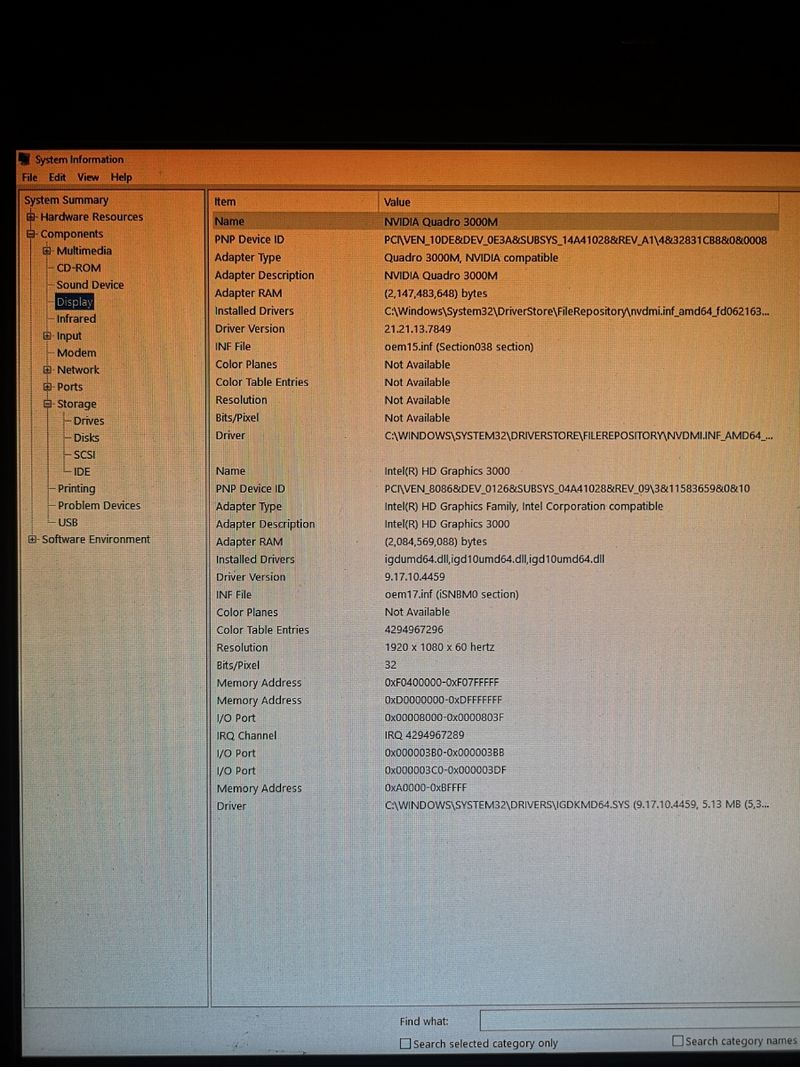Expand the Hardware Resources node
Viewport: 800px width, 1067px height.
pos(31,217)
